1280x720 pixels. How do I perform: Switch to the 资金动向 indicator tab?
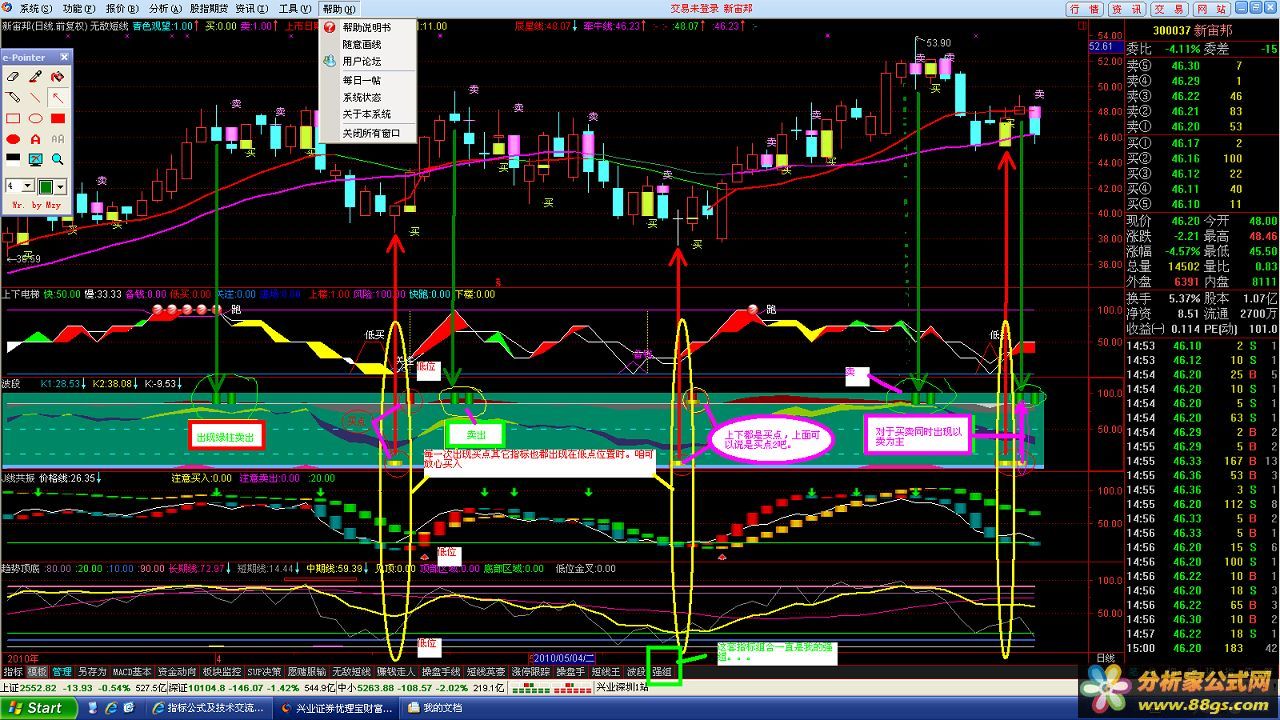[x=176, y=672]
